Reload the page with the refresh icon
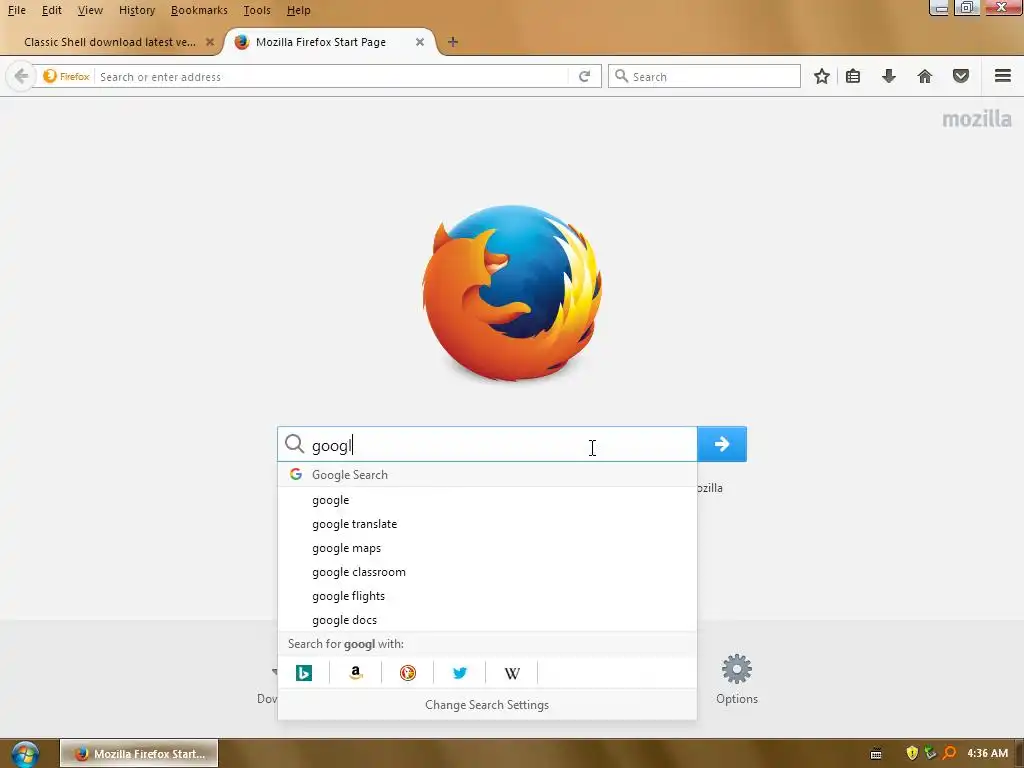1024x768 pixels. pos(584,76)
